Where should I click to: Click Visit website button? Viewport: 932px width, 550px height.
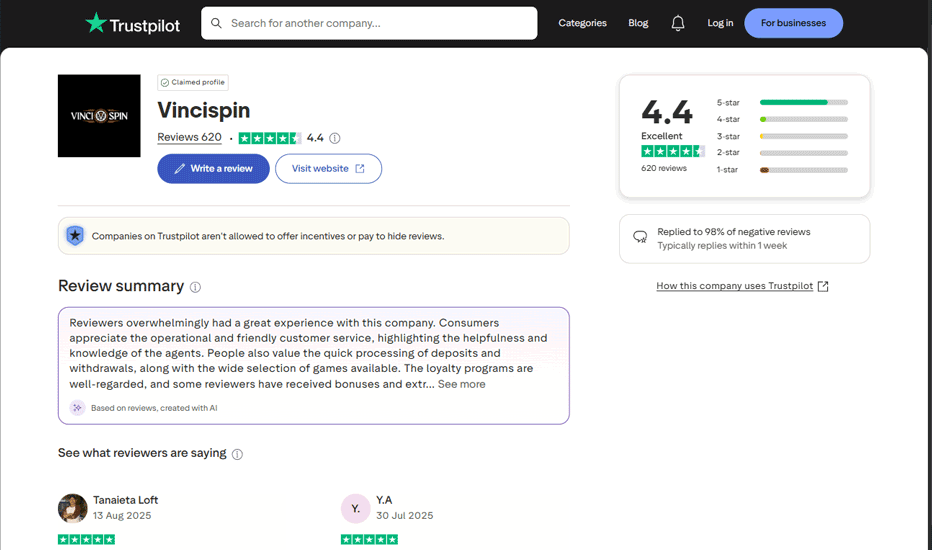[x=328, y=168]
